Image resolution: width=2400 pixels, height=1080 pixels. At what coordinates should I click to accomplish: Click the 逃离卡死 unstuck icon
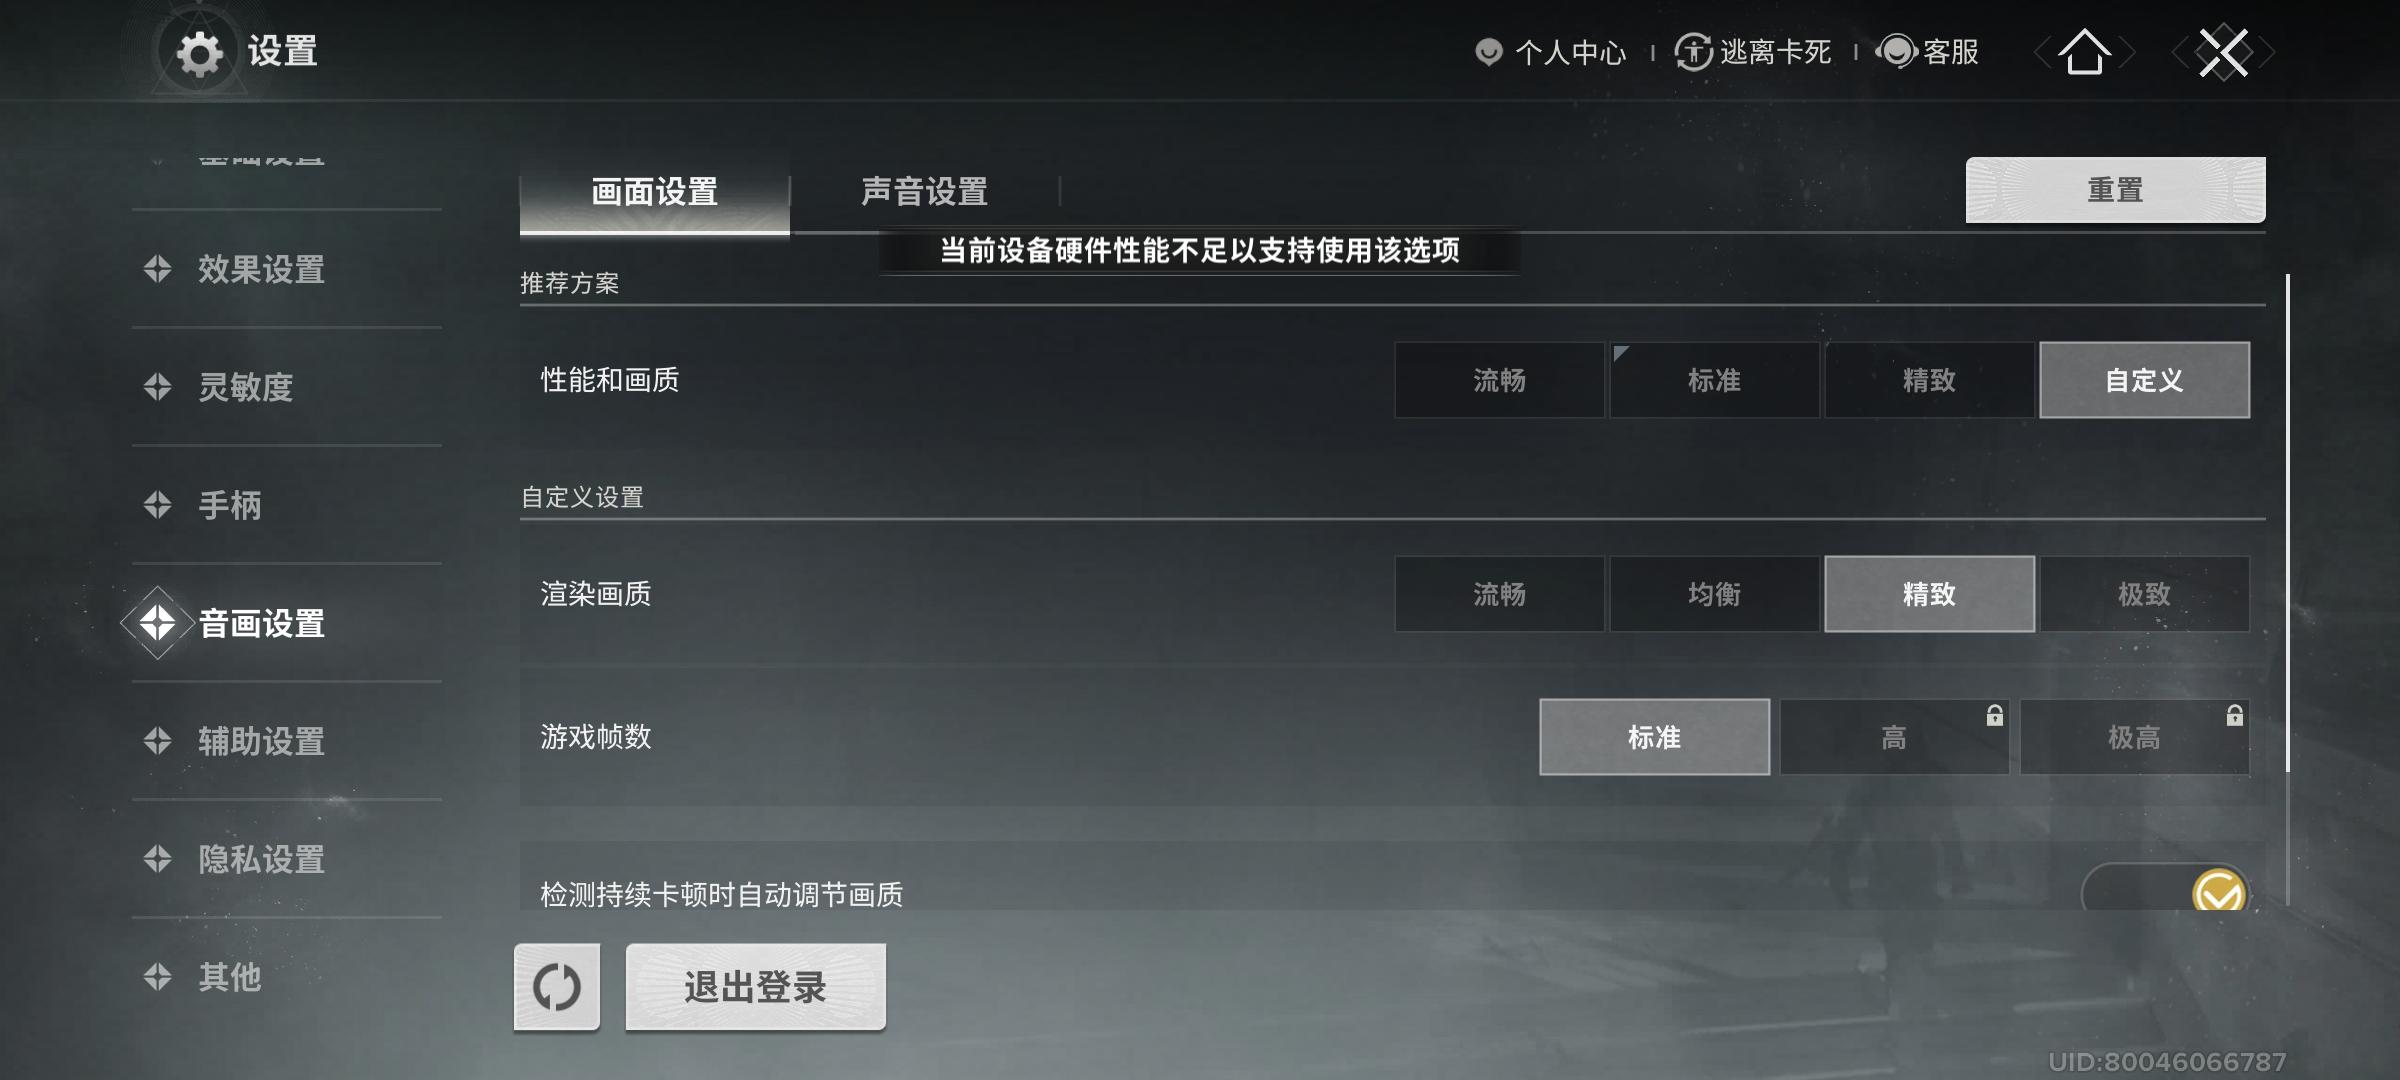click(1693, 52)
